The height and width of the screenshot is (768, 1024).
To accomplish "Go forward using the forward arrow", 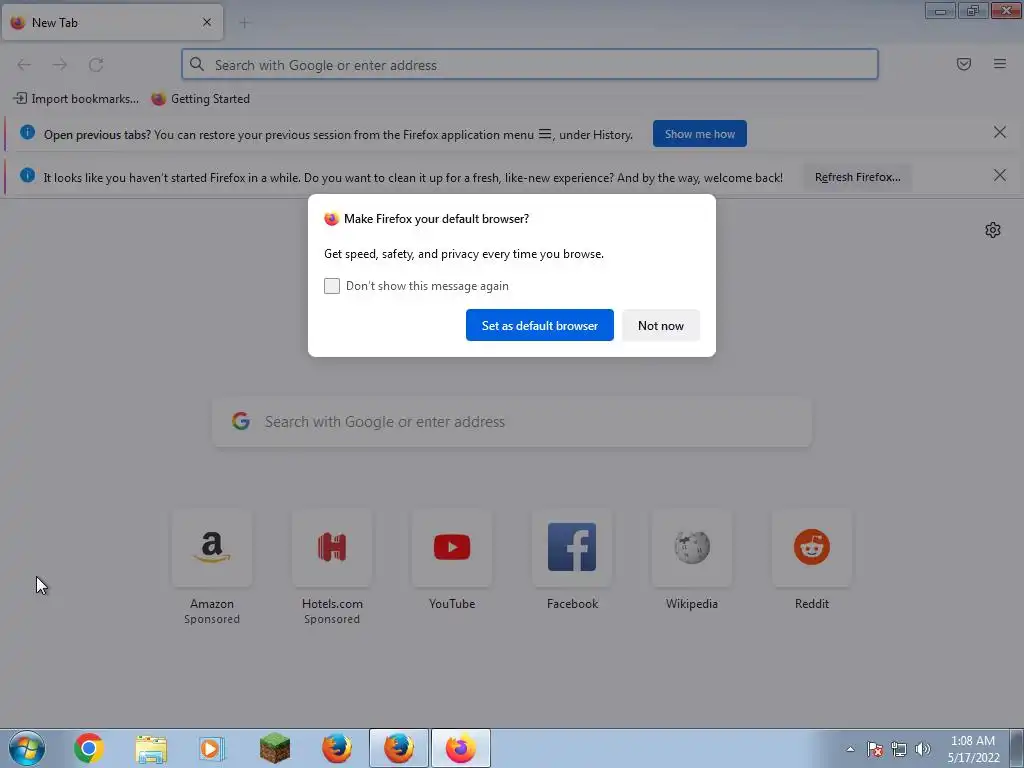I will pyautogui.click(x=60, y=65).
